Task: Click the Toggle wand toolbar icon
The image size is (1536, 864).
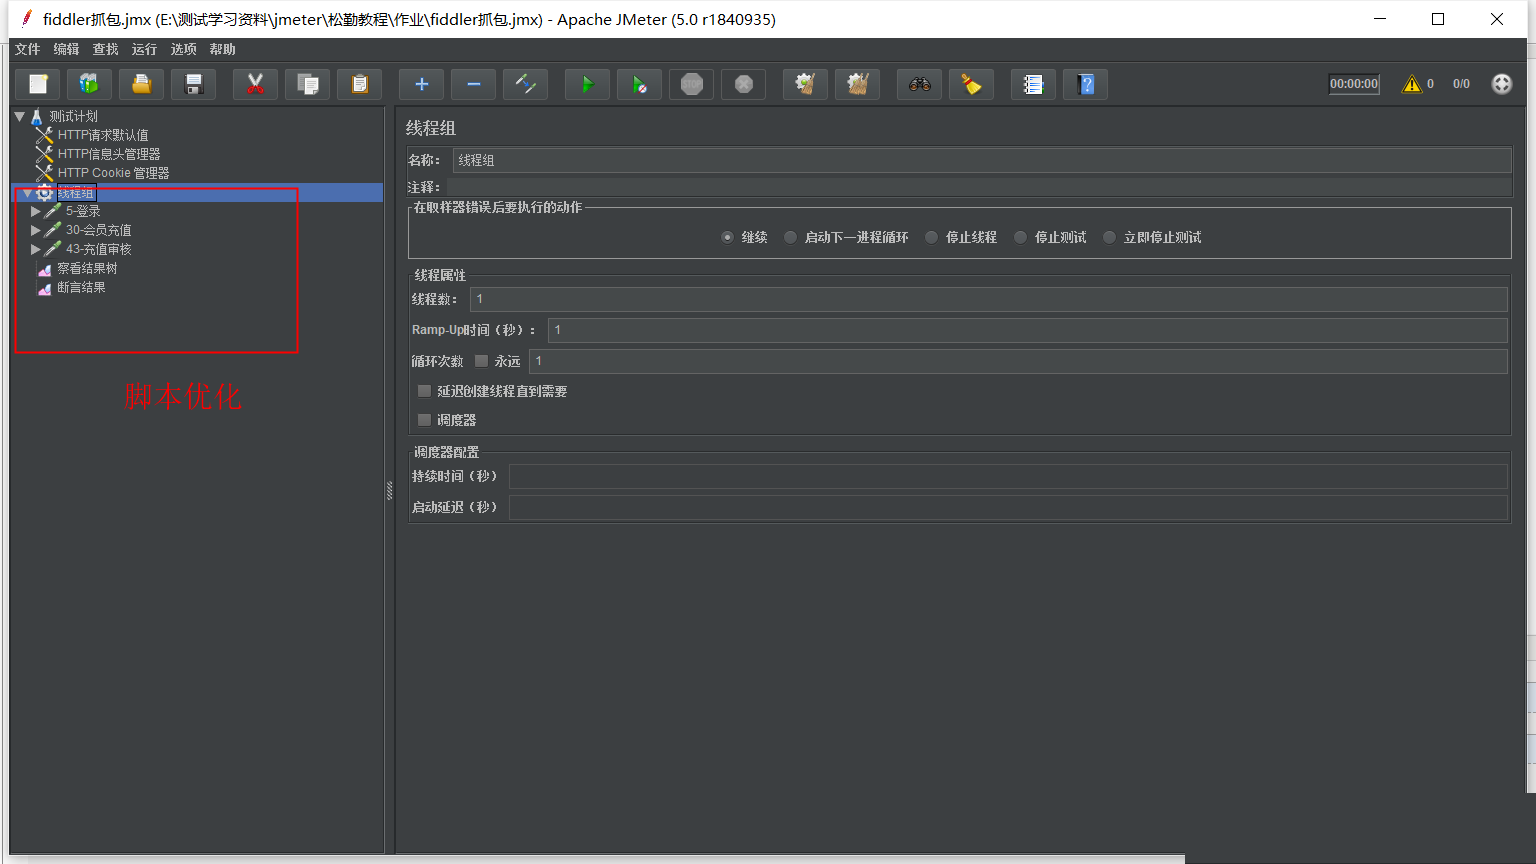Action: 525,85
